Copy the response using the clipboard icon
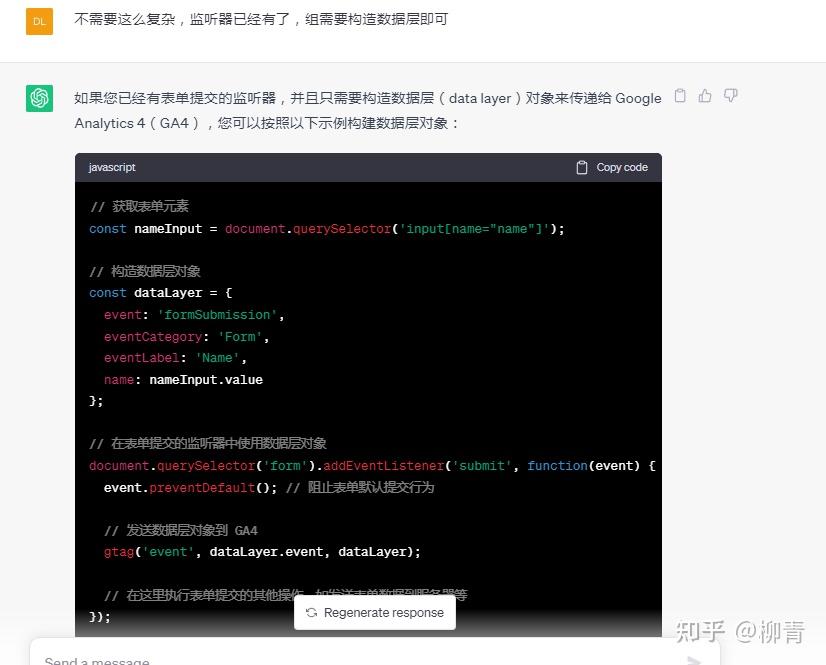Image resolution: width=826 pixels, height=665 pixels. click(680, 94)
